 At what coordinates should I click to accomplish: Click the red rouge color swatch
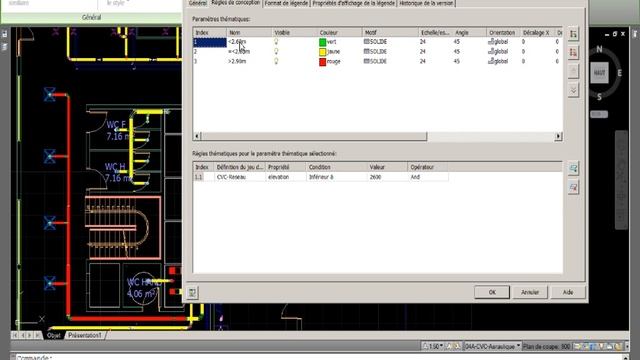(x=322, y=62)
